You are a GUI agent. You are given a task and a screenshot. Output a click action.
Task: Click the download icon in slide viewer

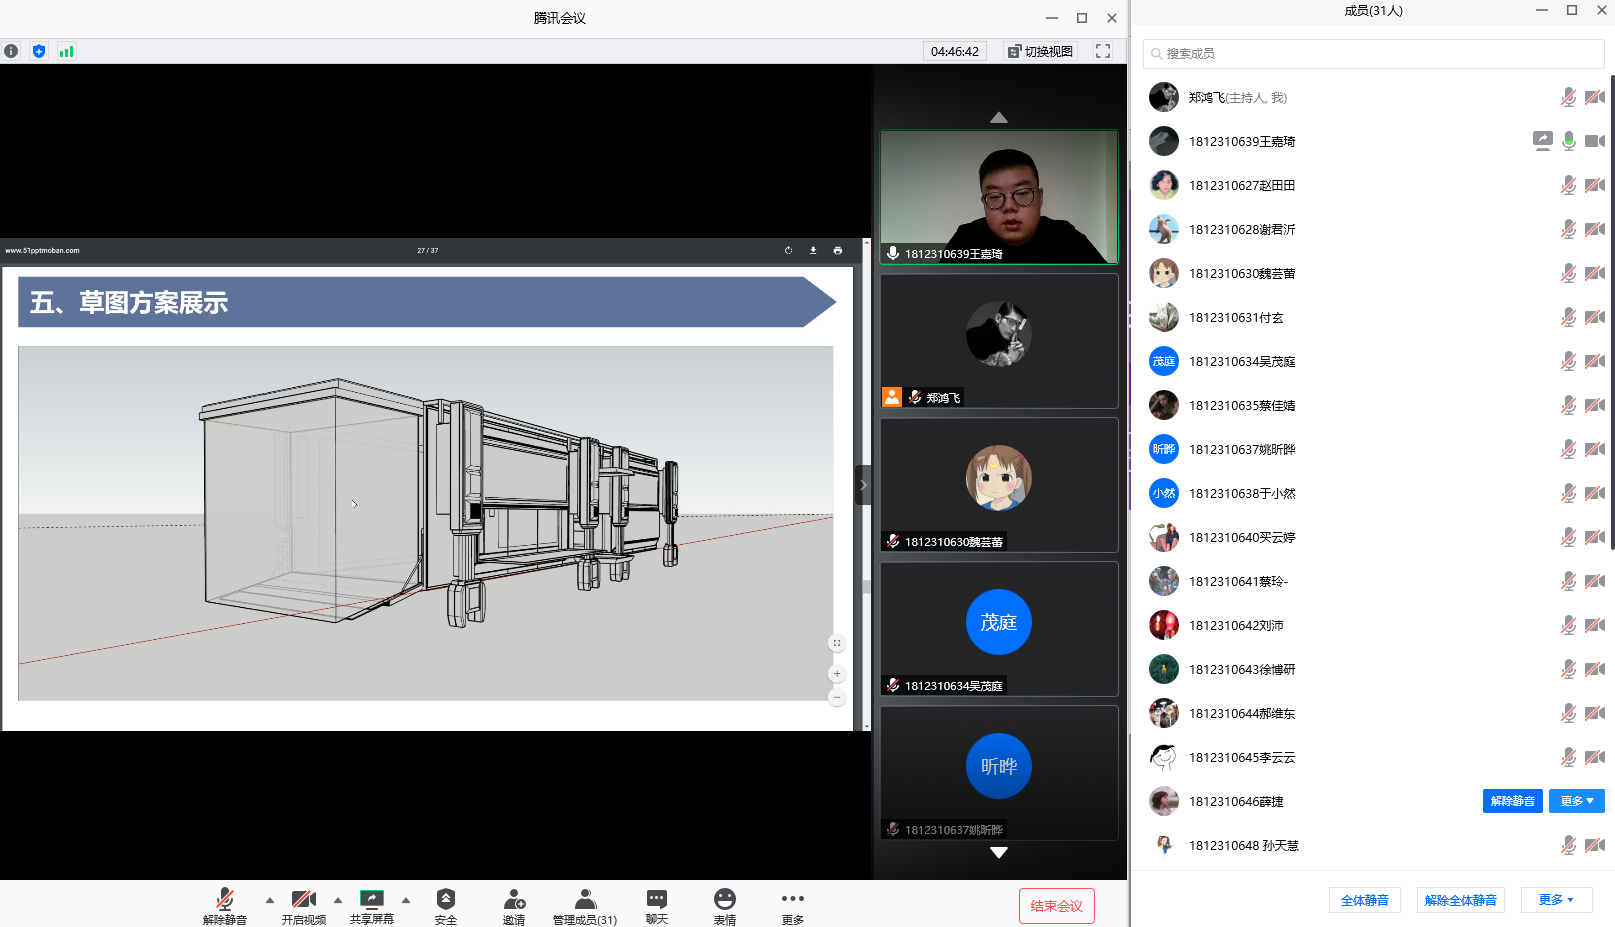point(813,250)
